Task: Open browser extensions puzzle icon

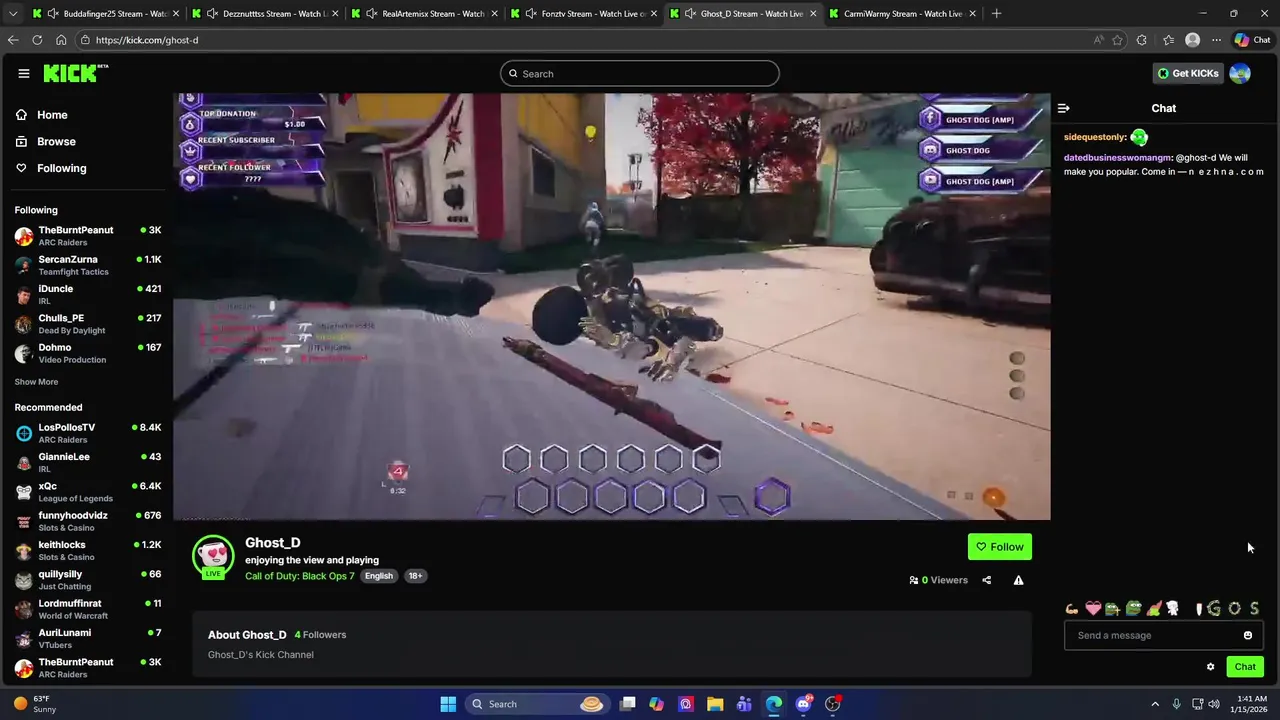Action: (1142, 40)
